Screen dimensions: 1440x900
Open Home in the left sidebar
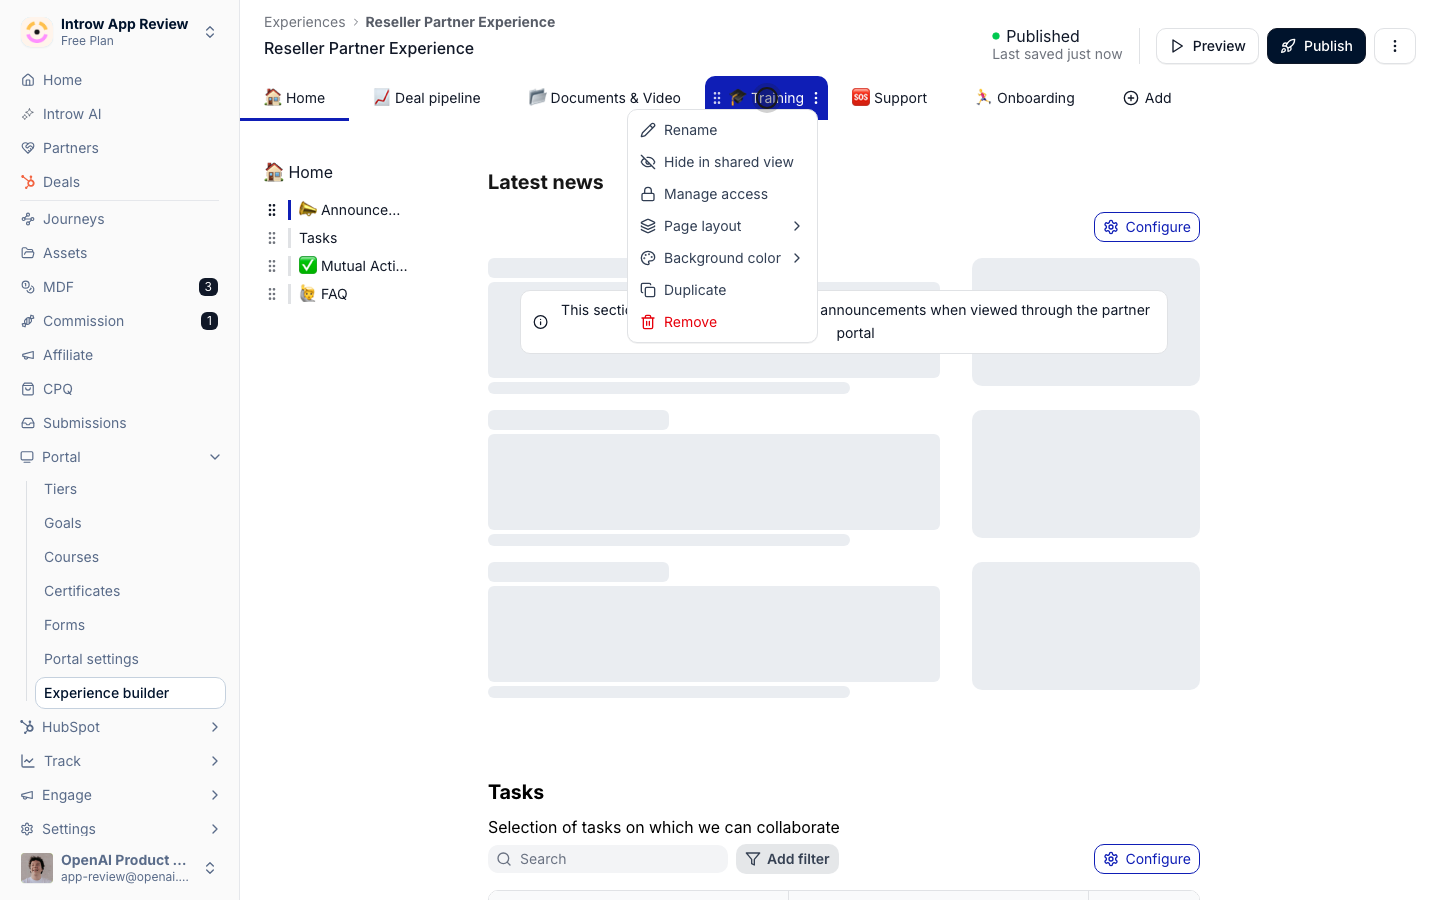(120, 80)
